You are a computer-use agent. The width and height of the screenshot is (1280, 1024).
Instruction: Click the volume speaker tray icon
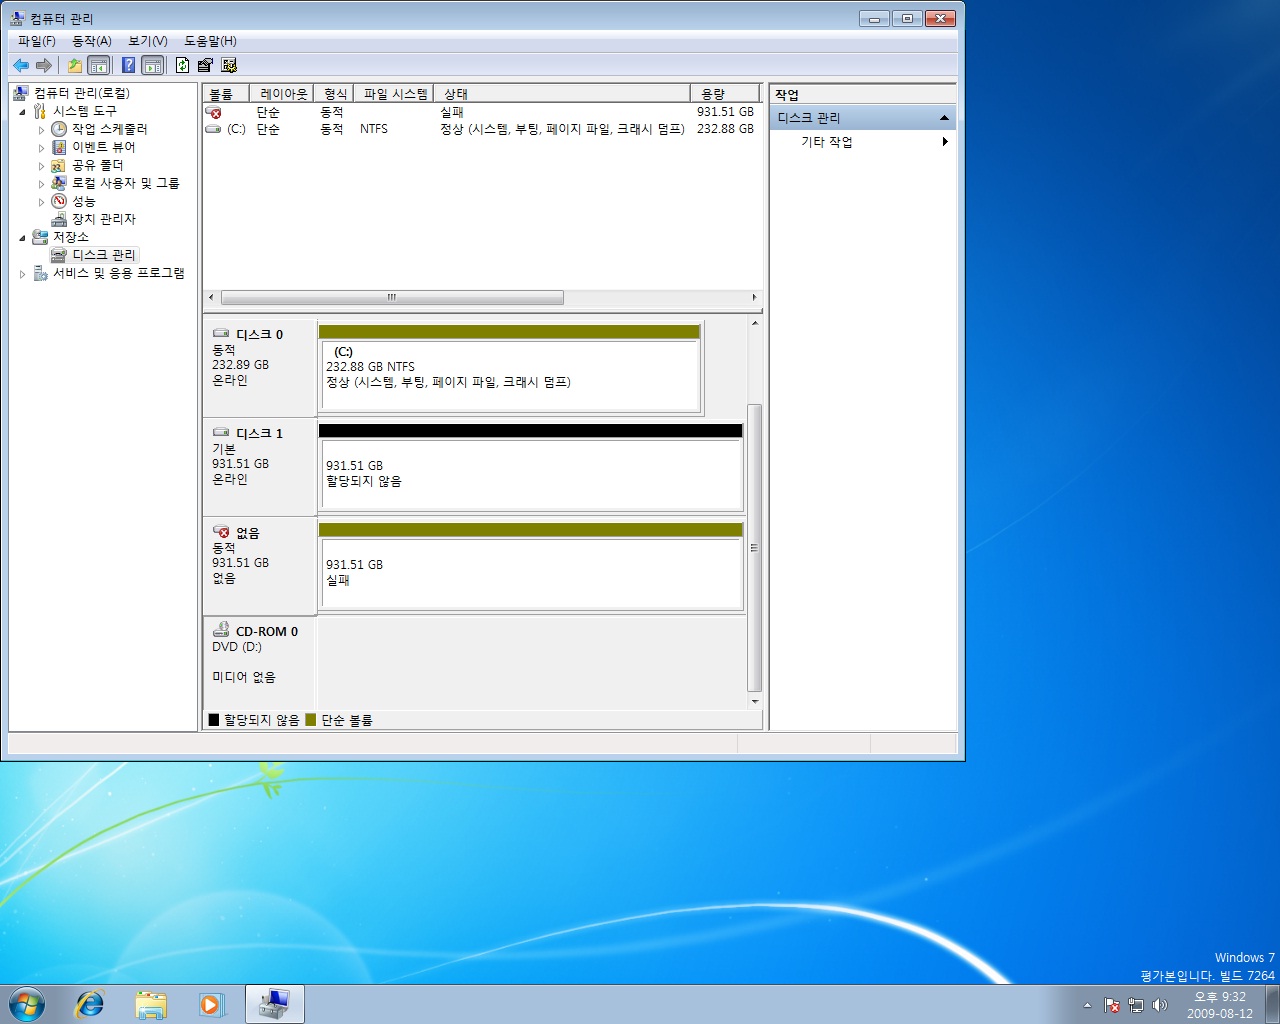[1160, 1005]
